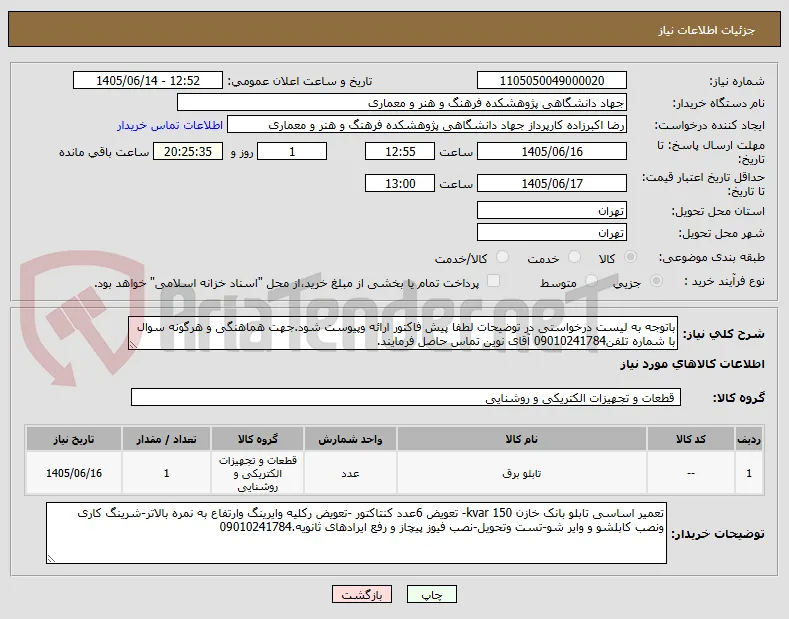789x619 pixels.
Task: Click the need date cell 1405/06/16 in table
Action: (x=74, y=474)
